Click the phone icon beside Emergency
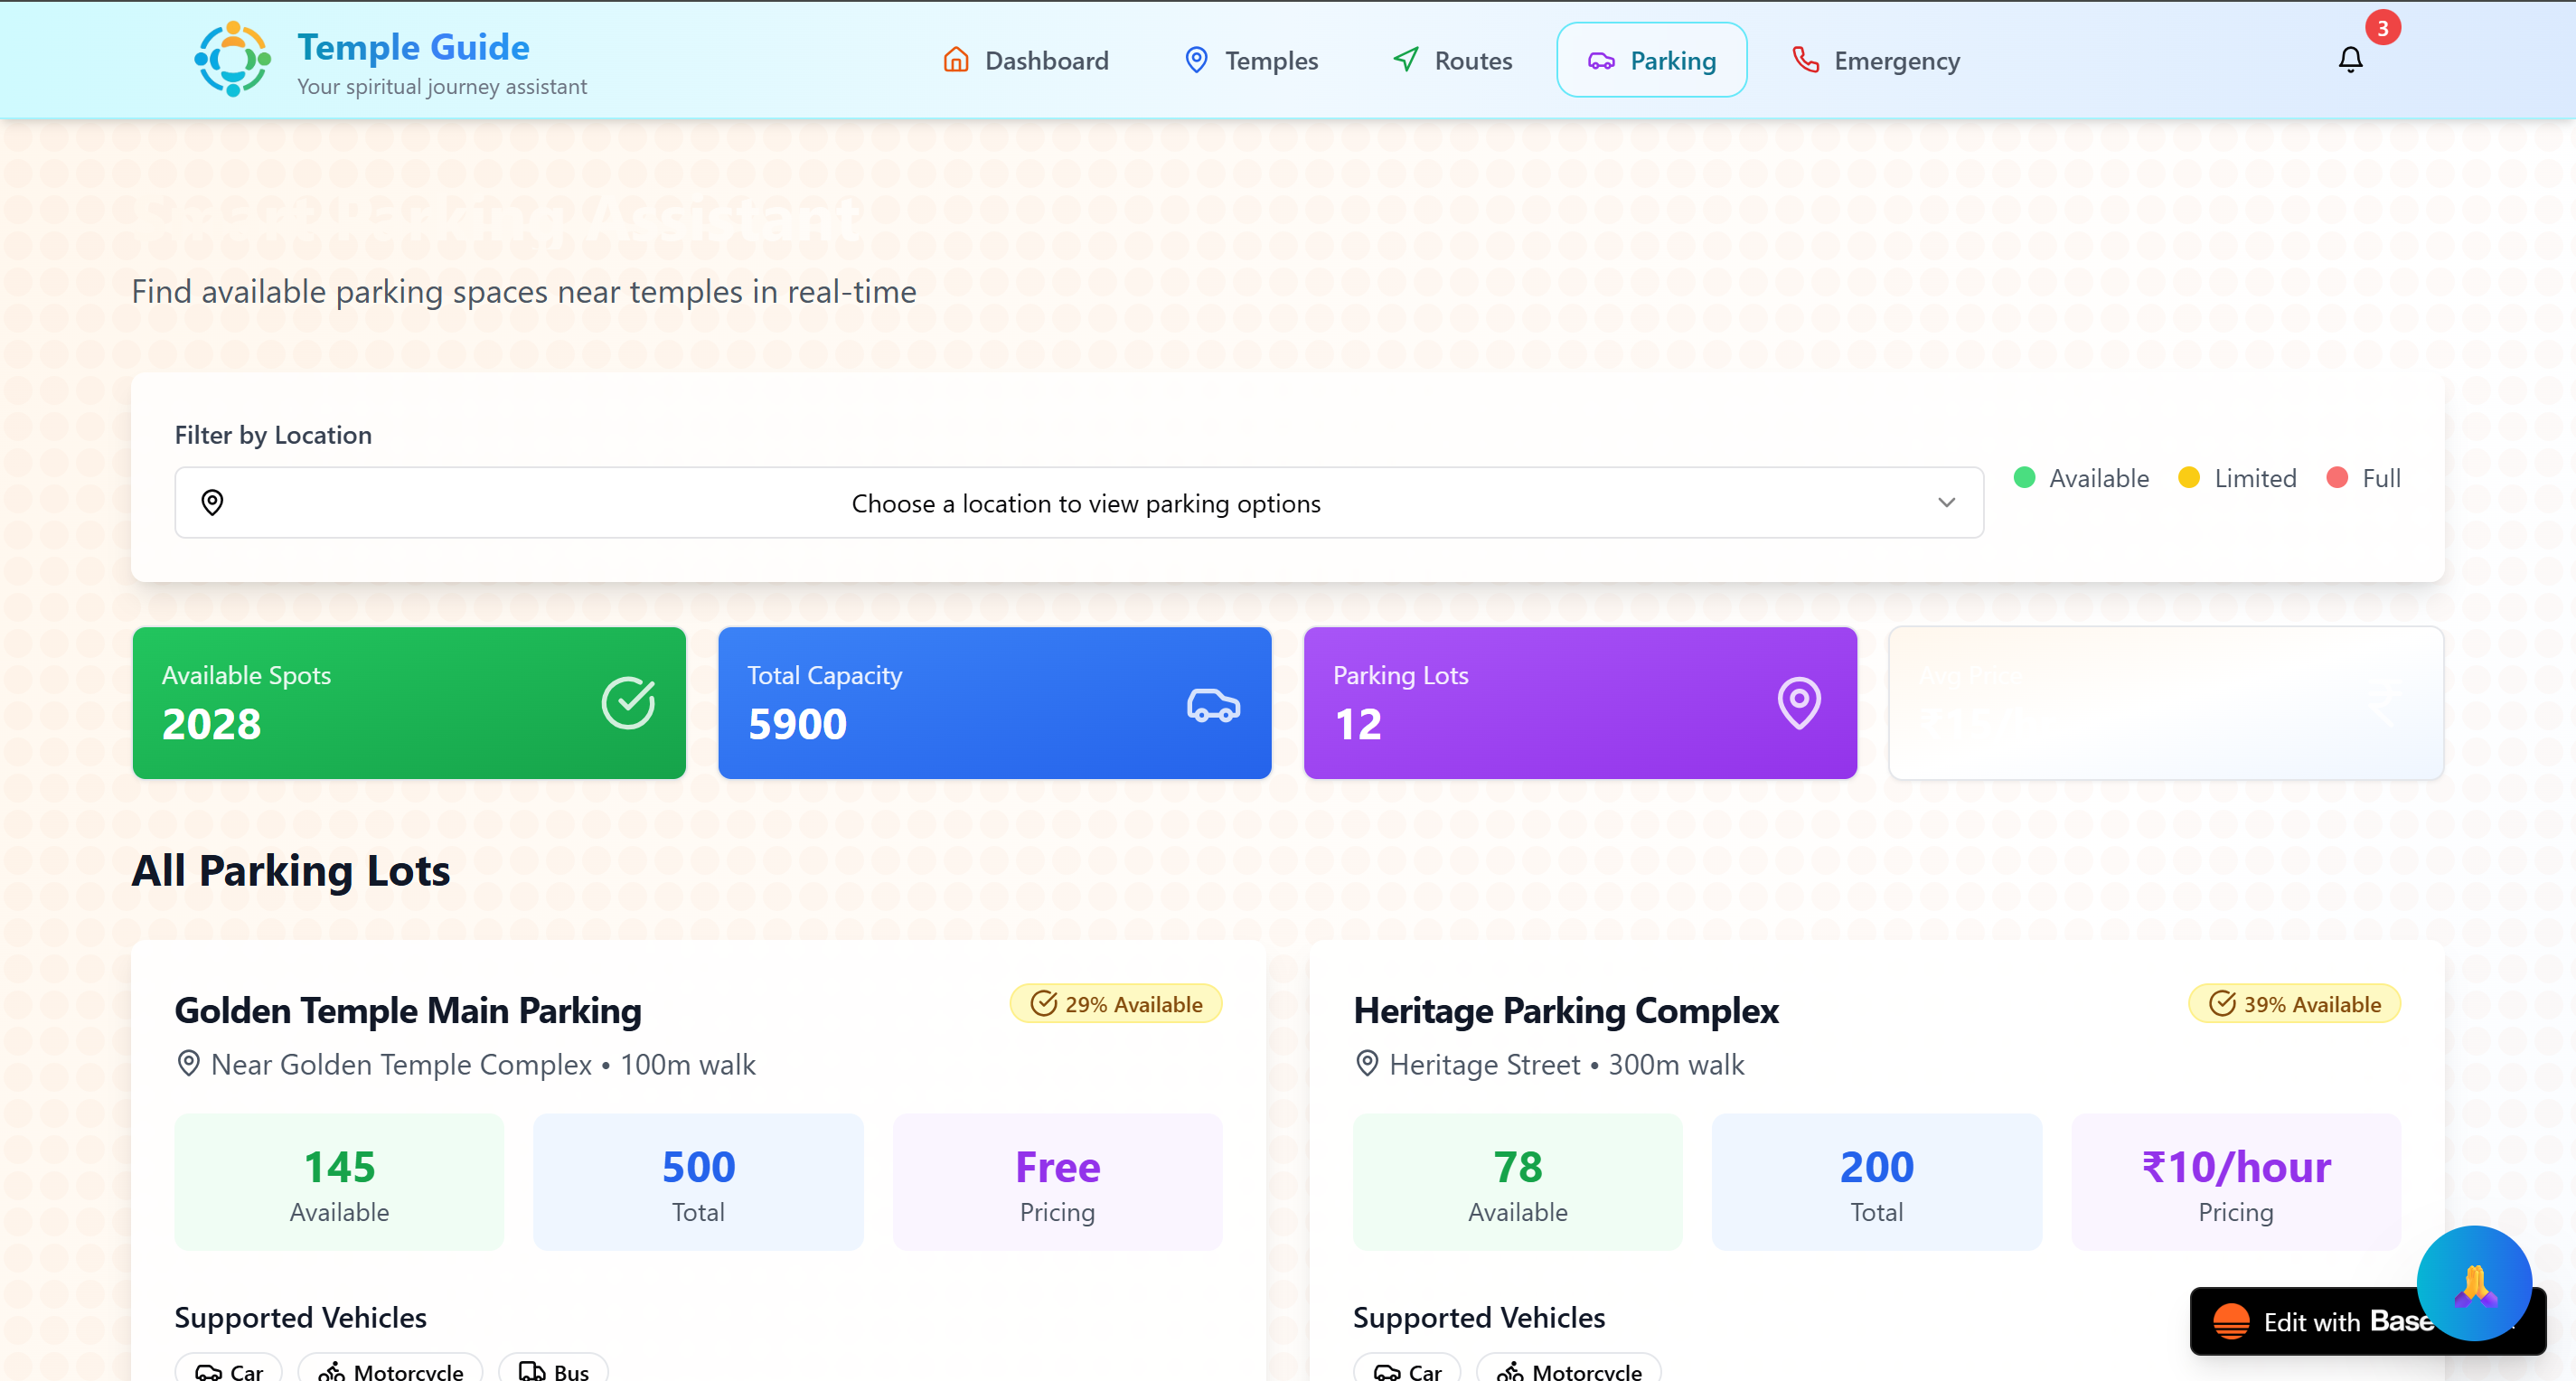This screenshot has width=2576, height=1381. click(1805, 60)
